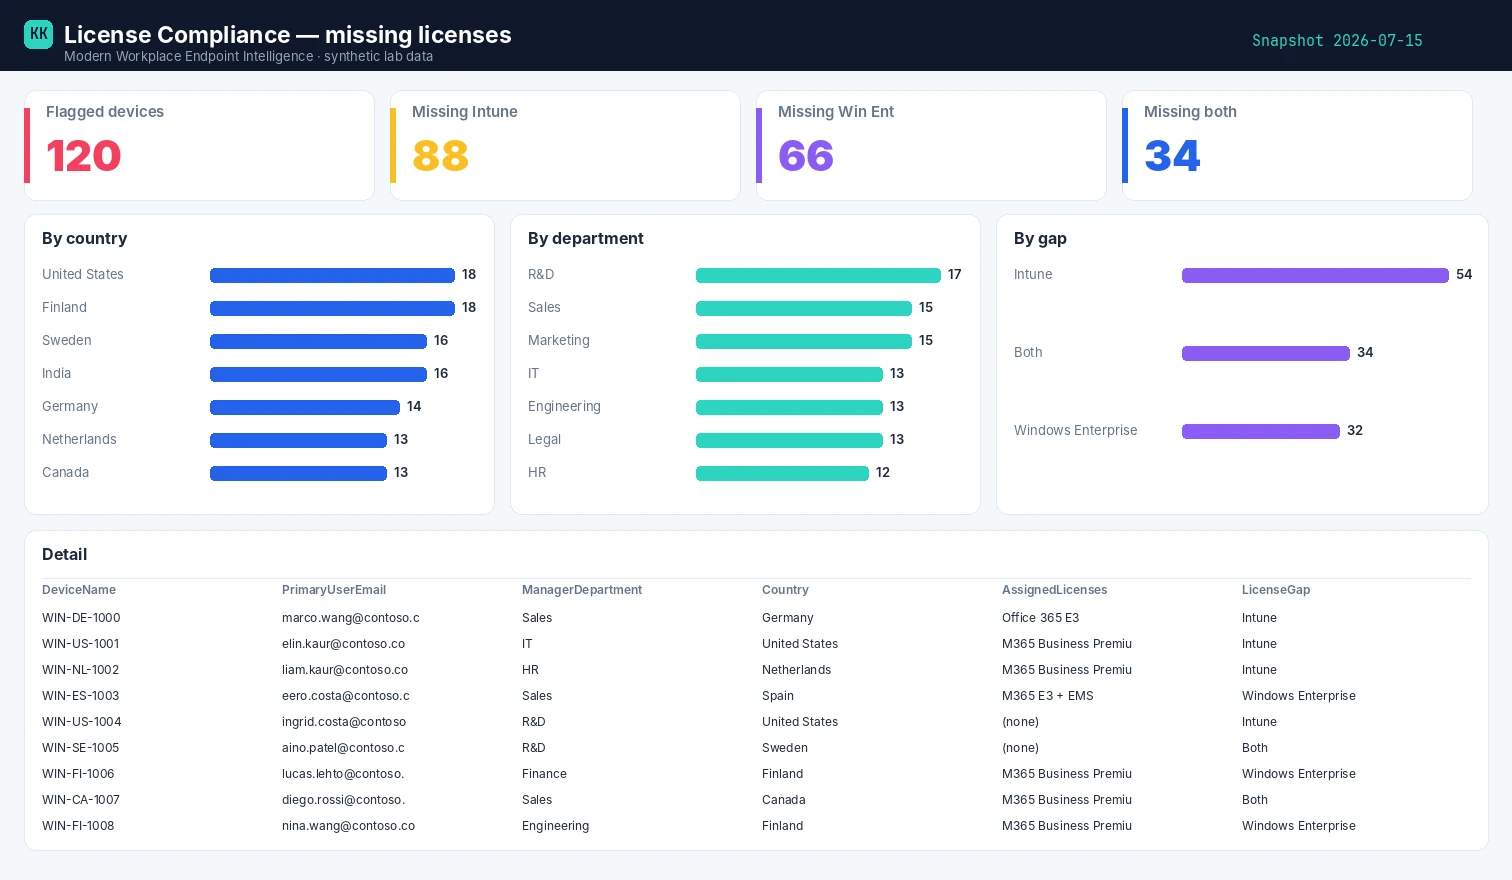Pick the Both bar in By gap

1266,353
